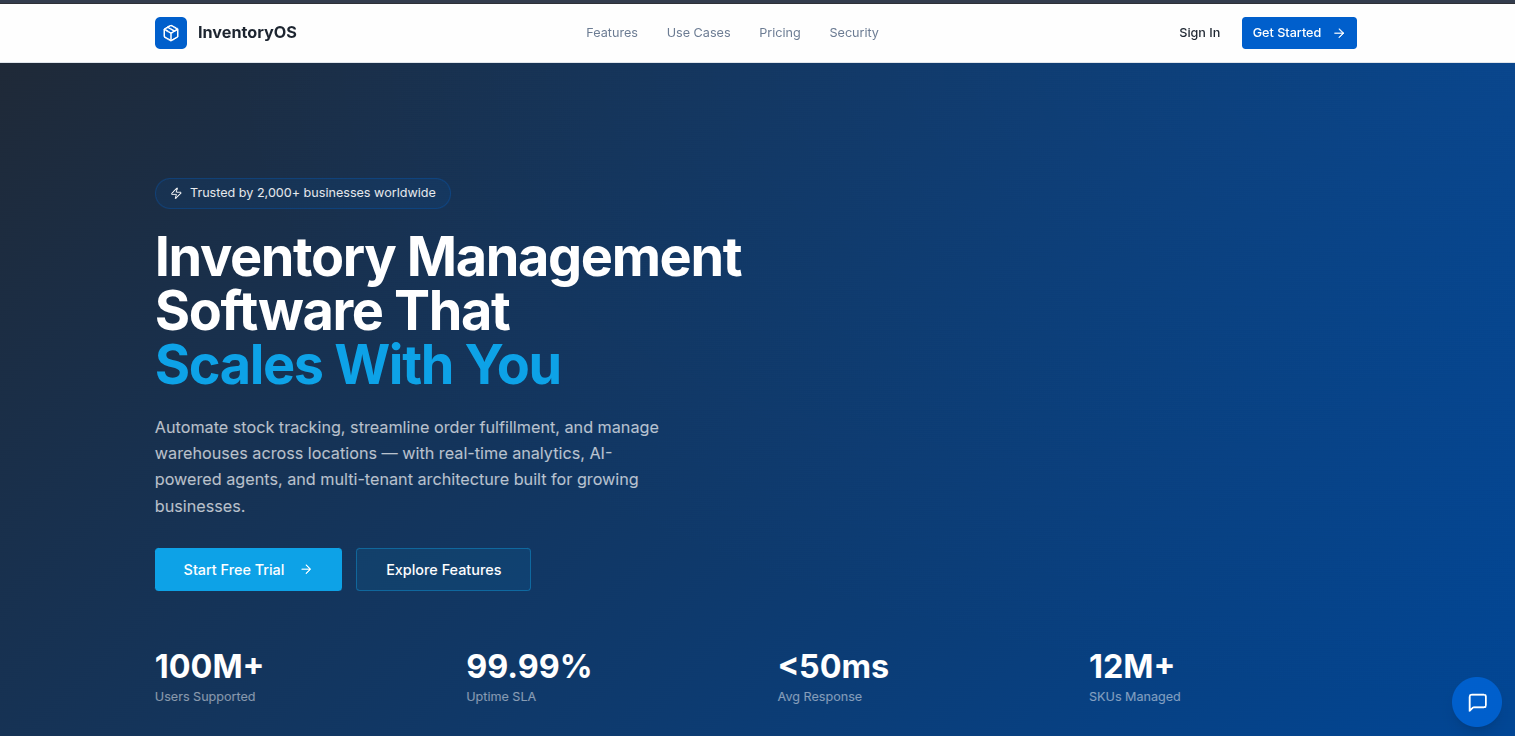Open the Security nav link
This screenshot has height=736, width=1515.
pos(854,33)
